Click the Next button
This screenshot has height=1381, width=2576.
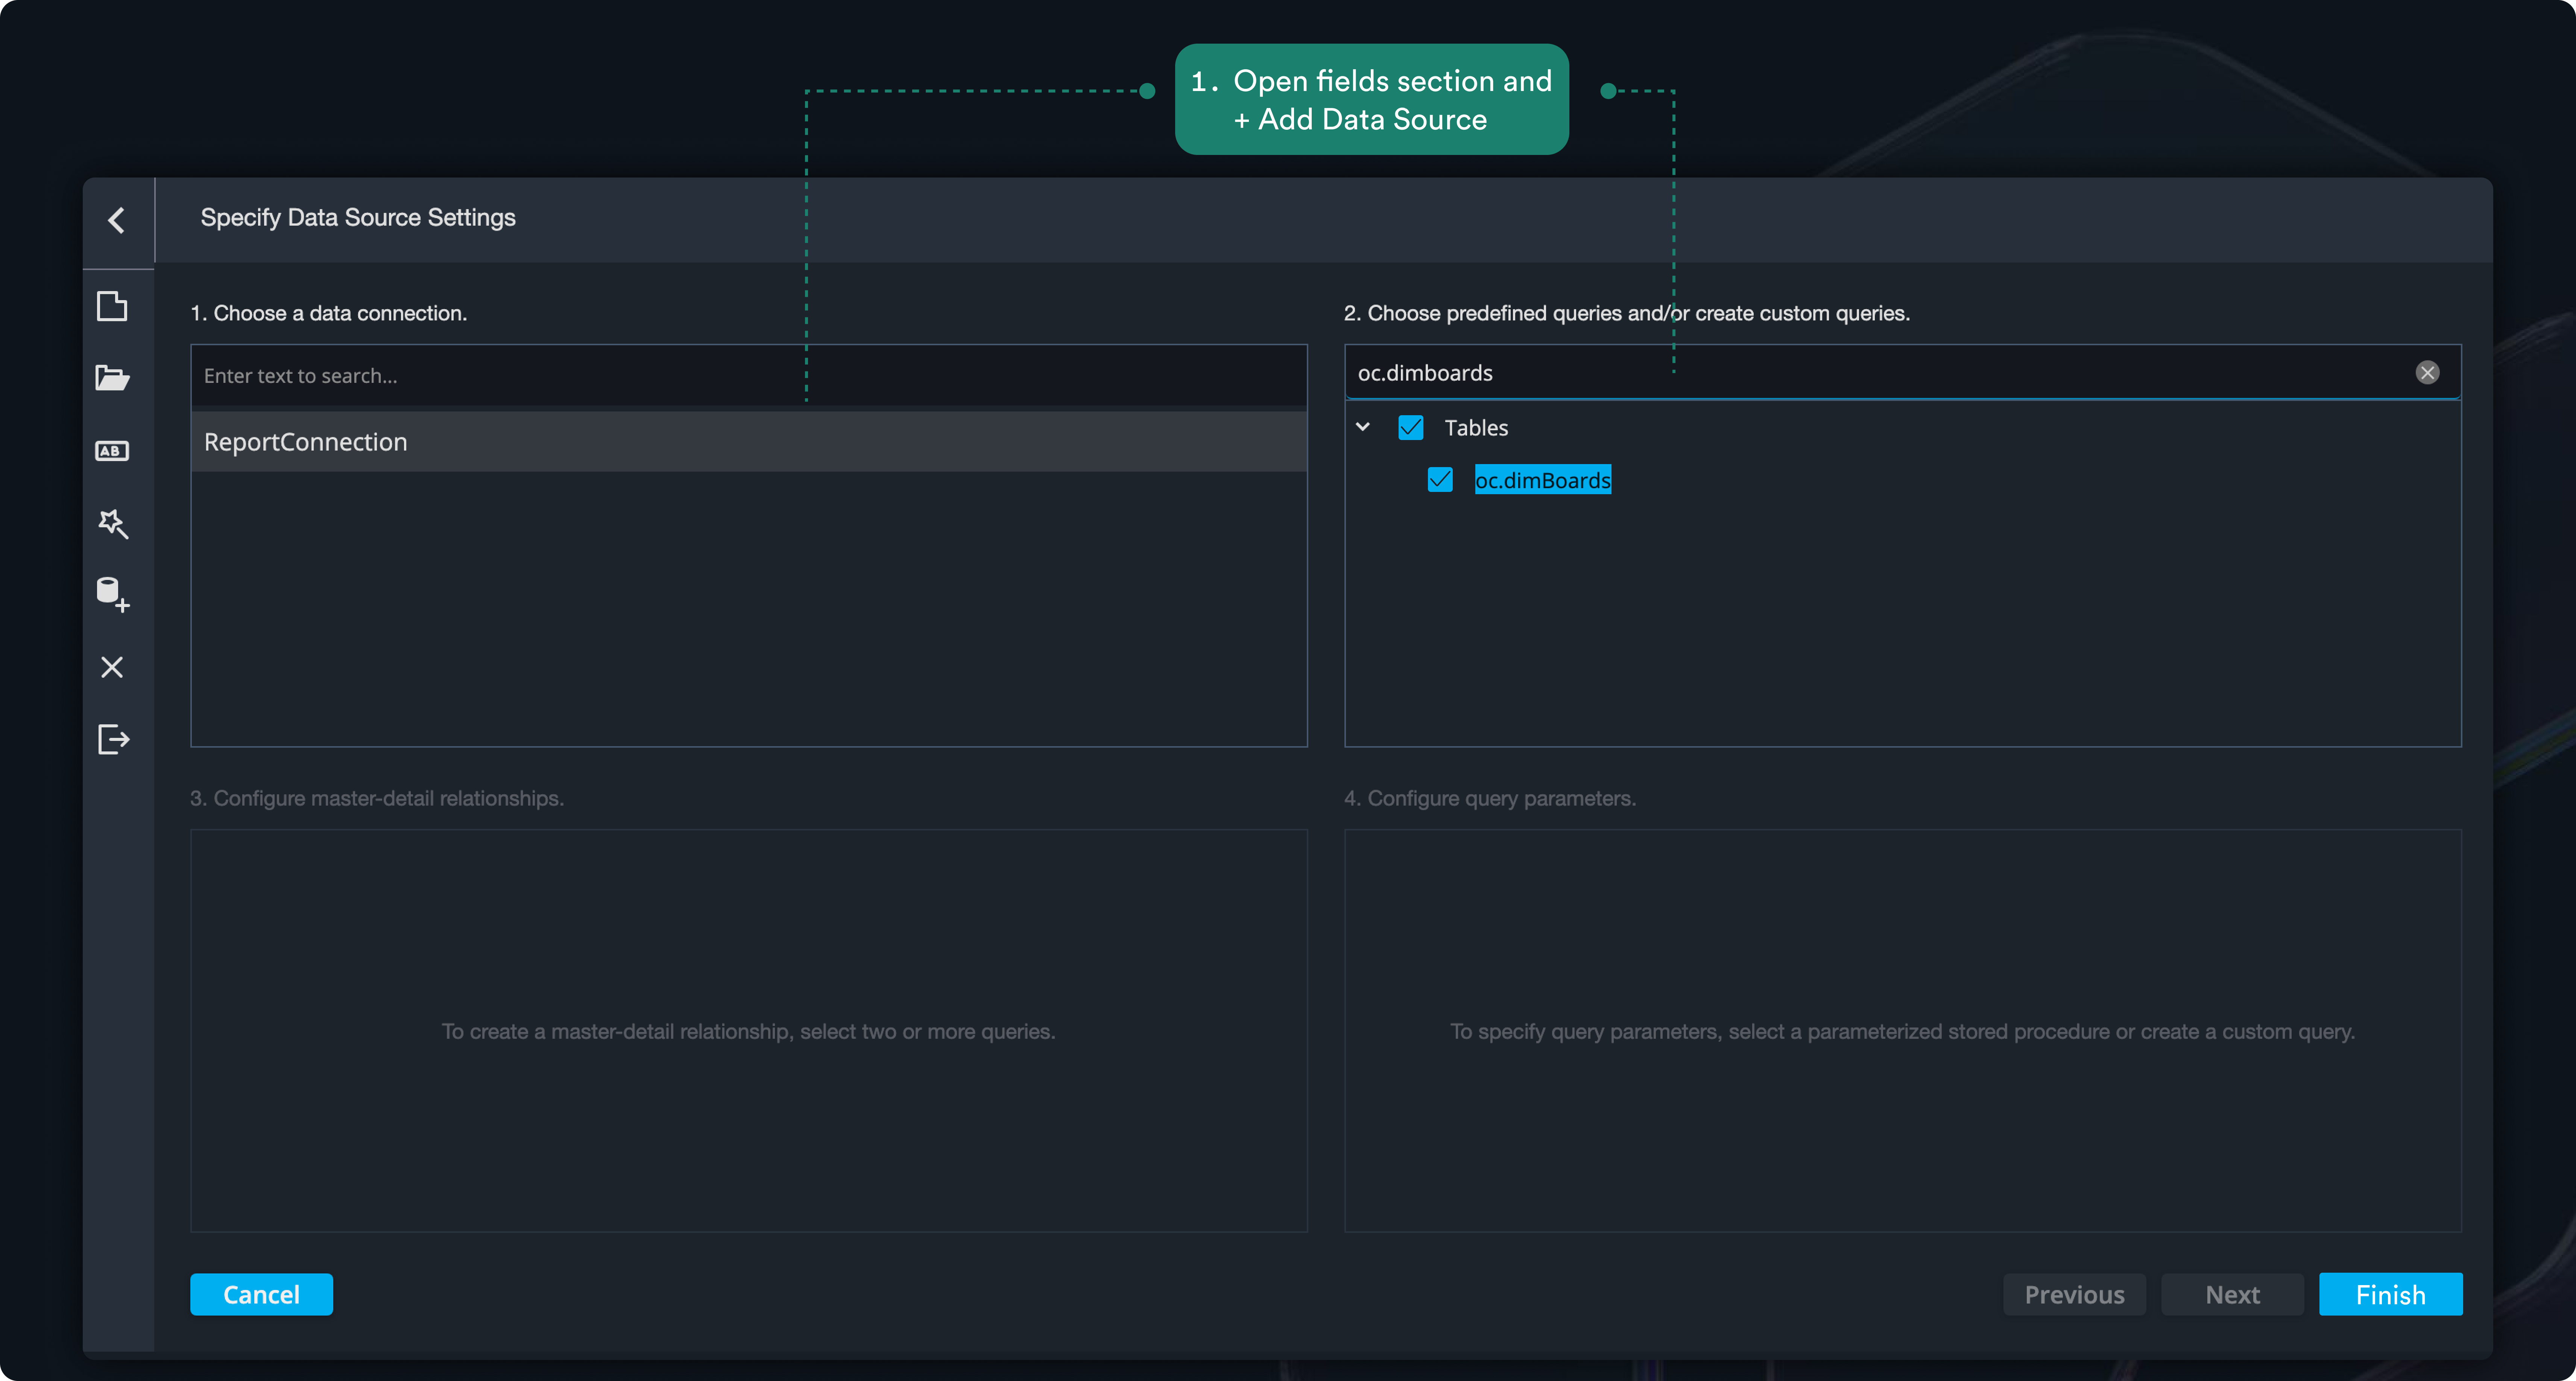[2232, 1294]
